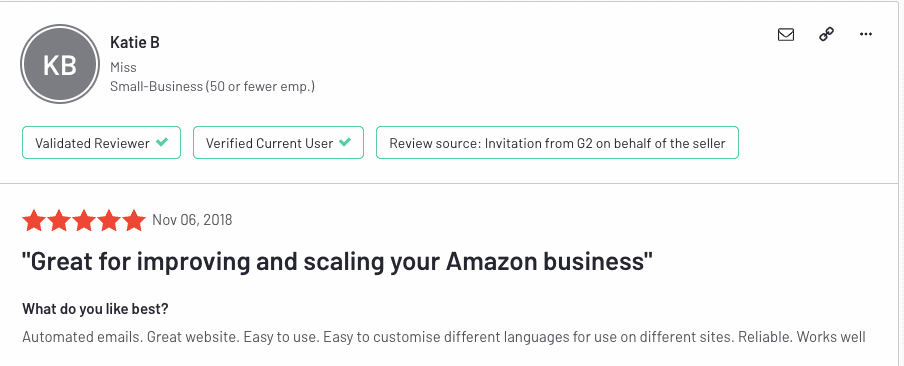Select the Verified Current User badge
Viewport: 904px width, 366px height.
[278, 143]
